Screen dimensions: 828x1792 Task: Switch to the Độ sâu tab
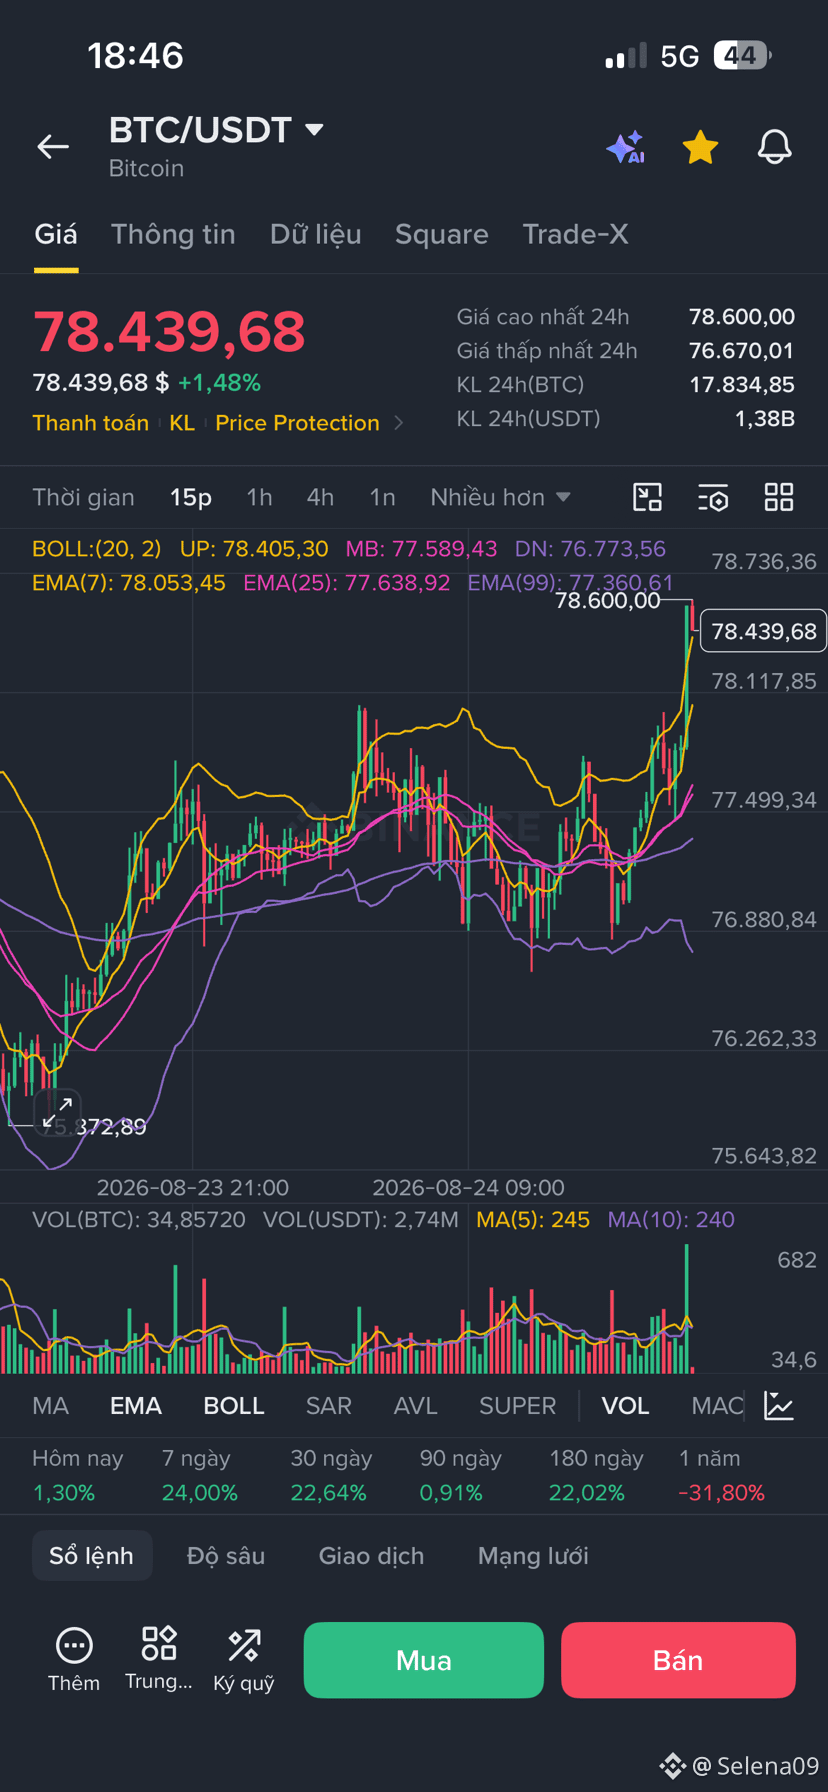point(226,1555)
